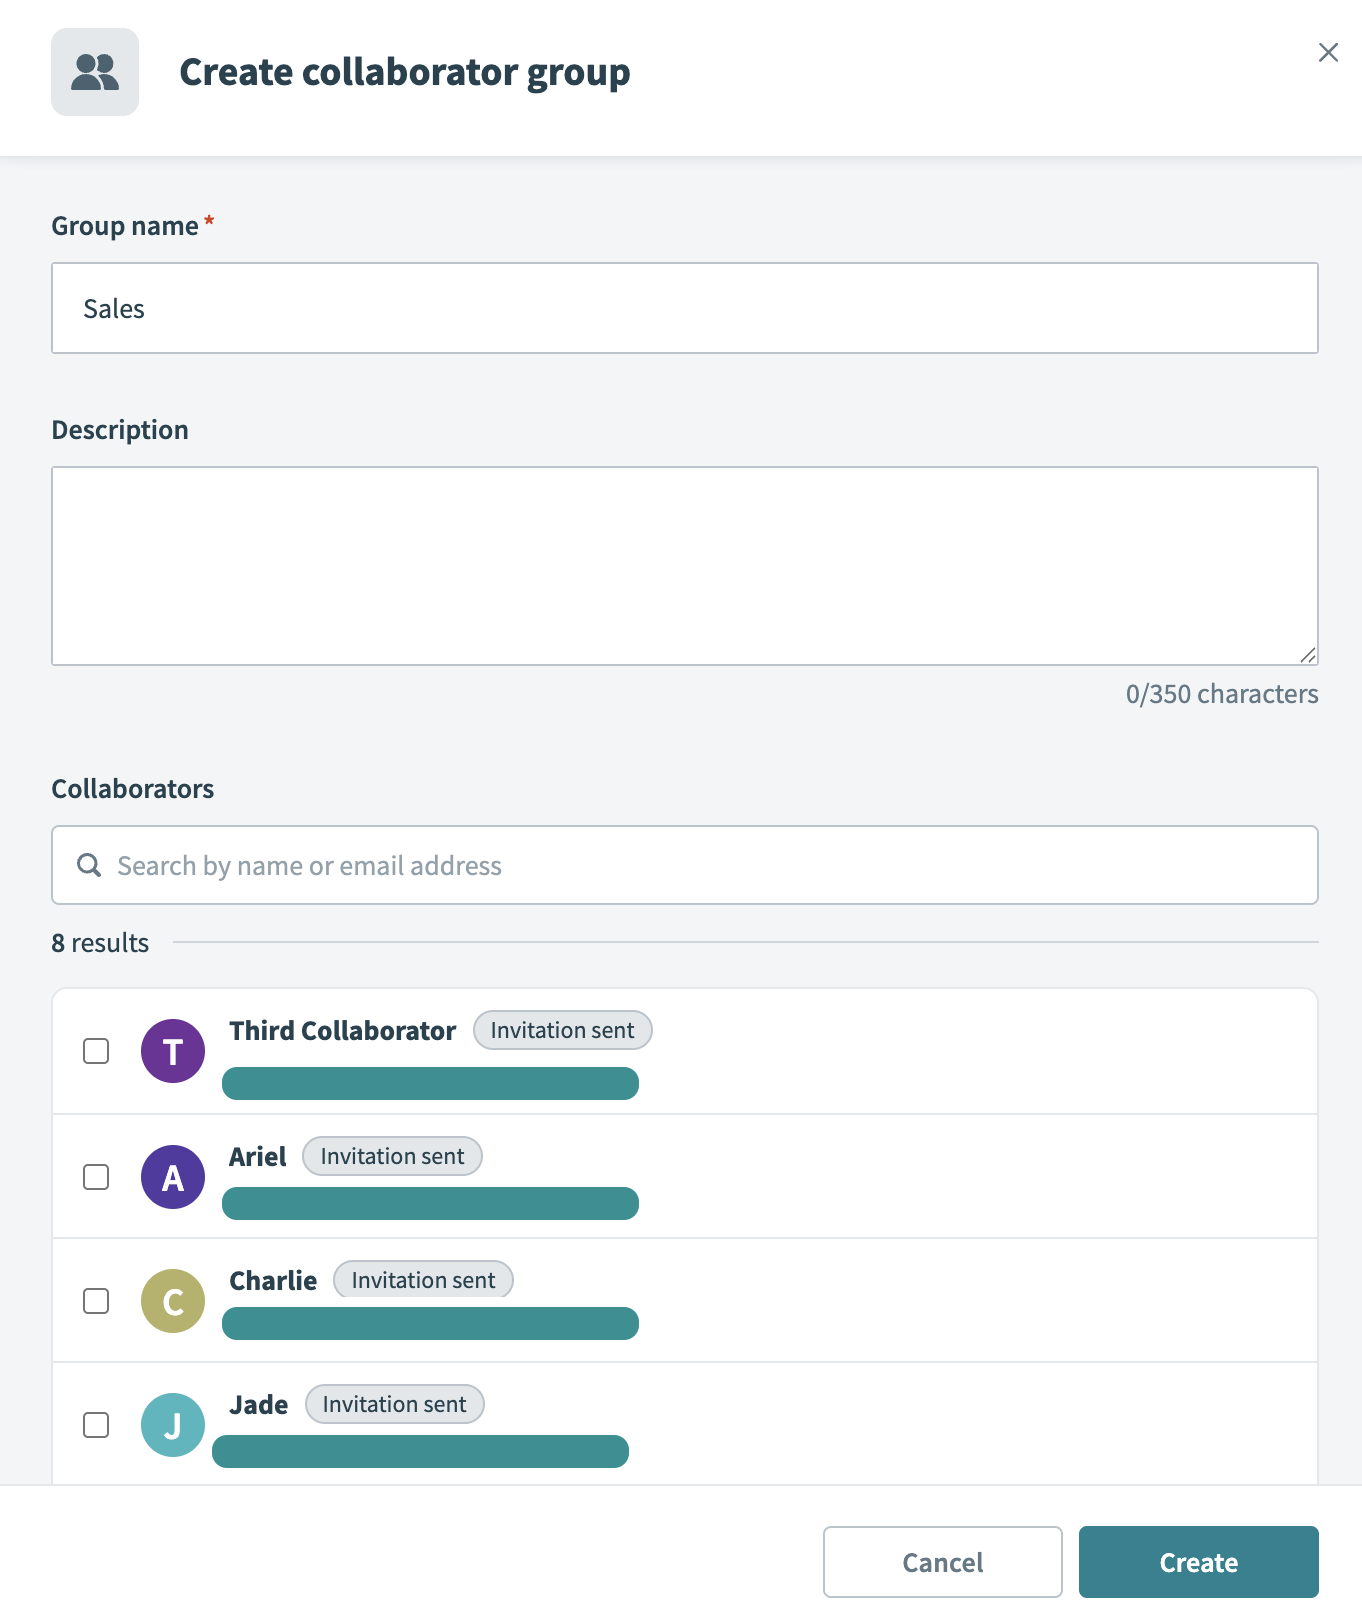Click the description box resize grip
The width and height of the screenshot is (1362, 1624).
click(1308, 655)
